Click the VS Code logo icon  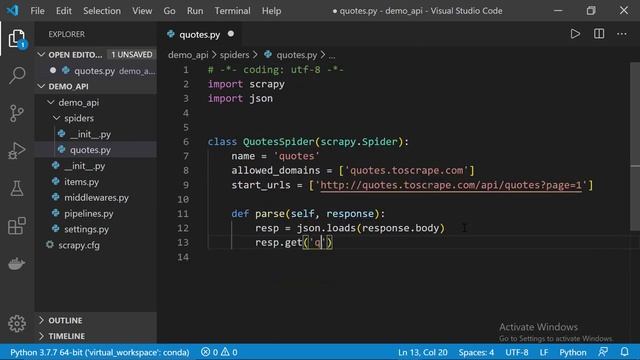point(12,10)
